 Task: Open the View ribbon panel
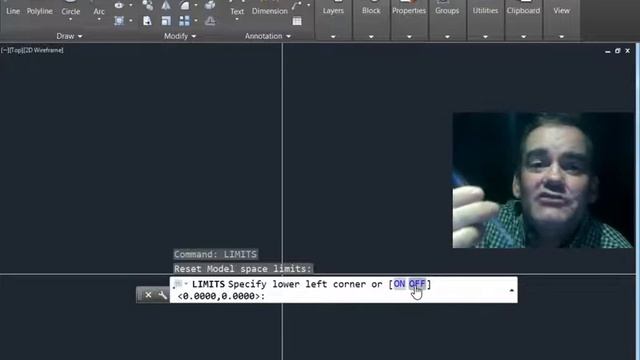click(562, 20)
